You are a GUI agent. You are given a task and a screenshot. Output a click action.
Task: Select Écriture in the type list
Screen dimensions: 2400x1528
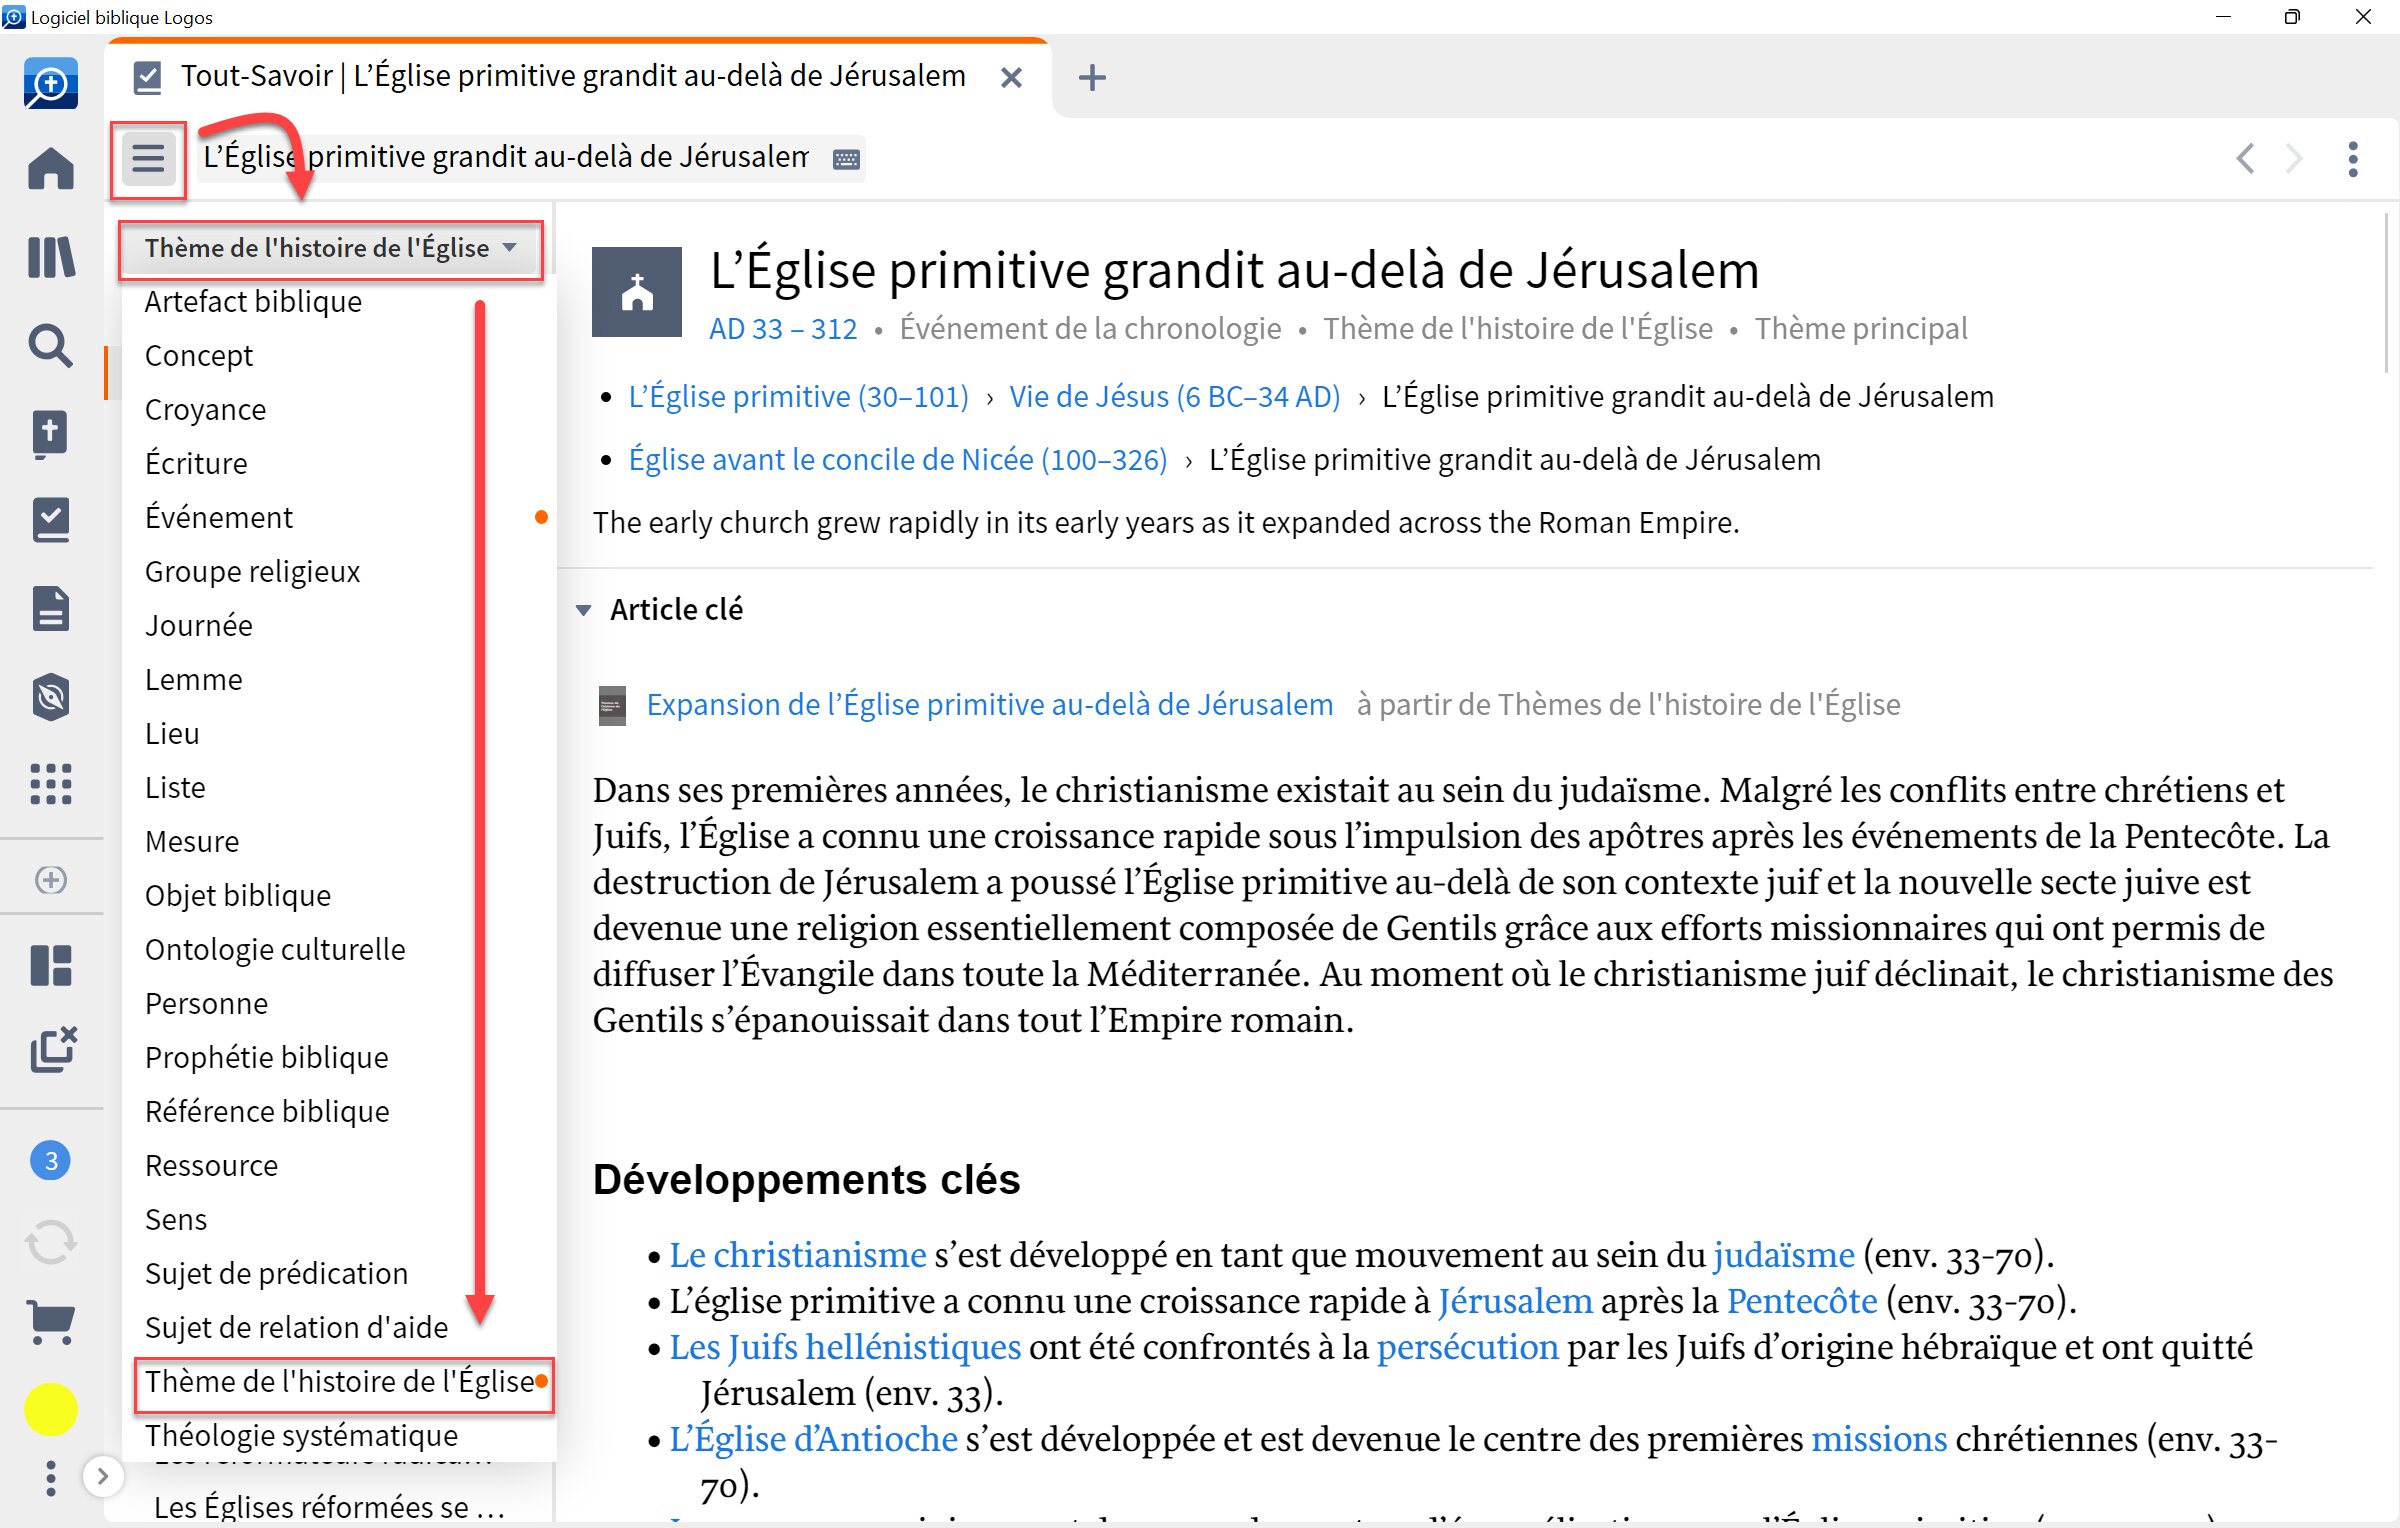click(x=196, y=463)
